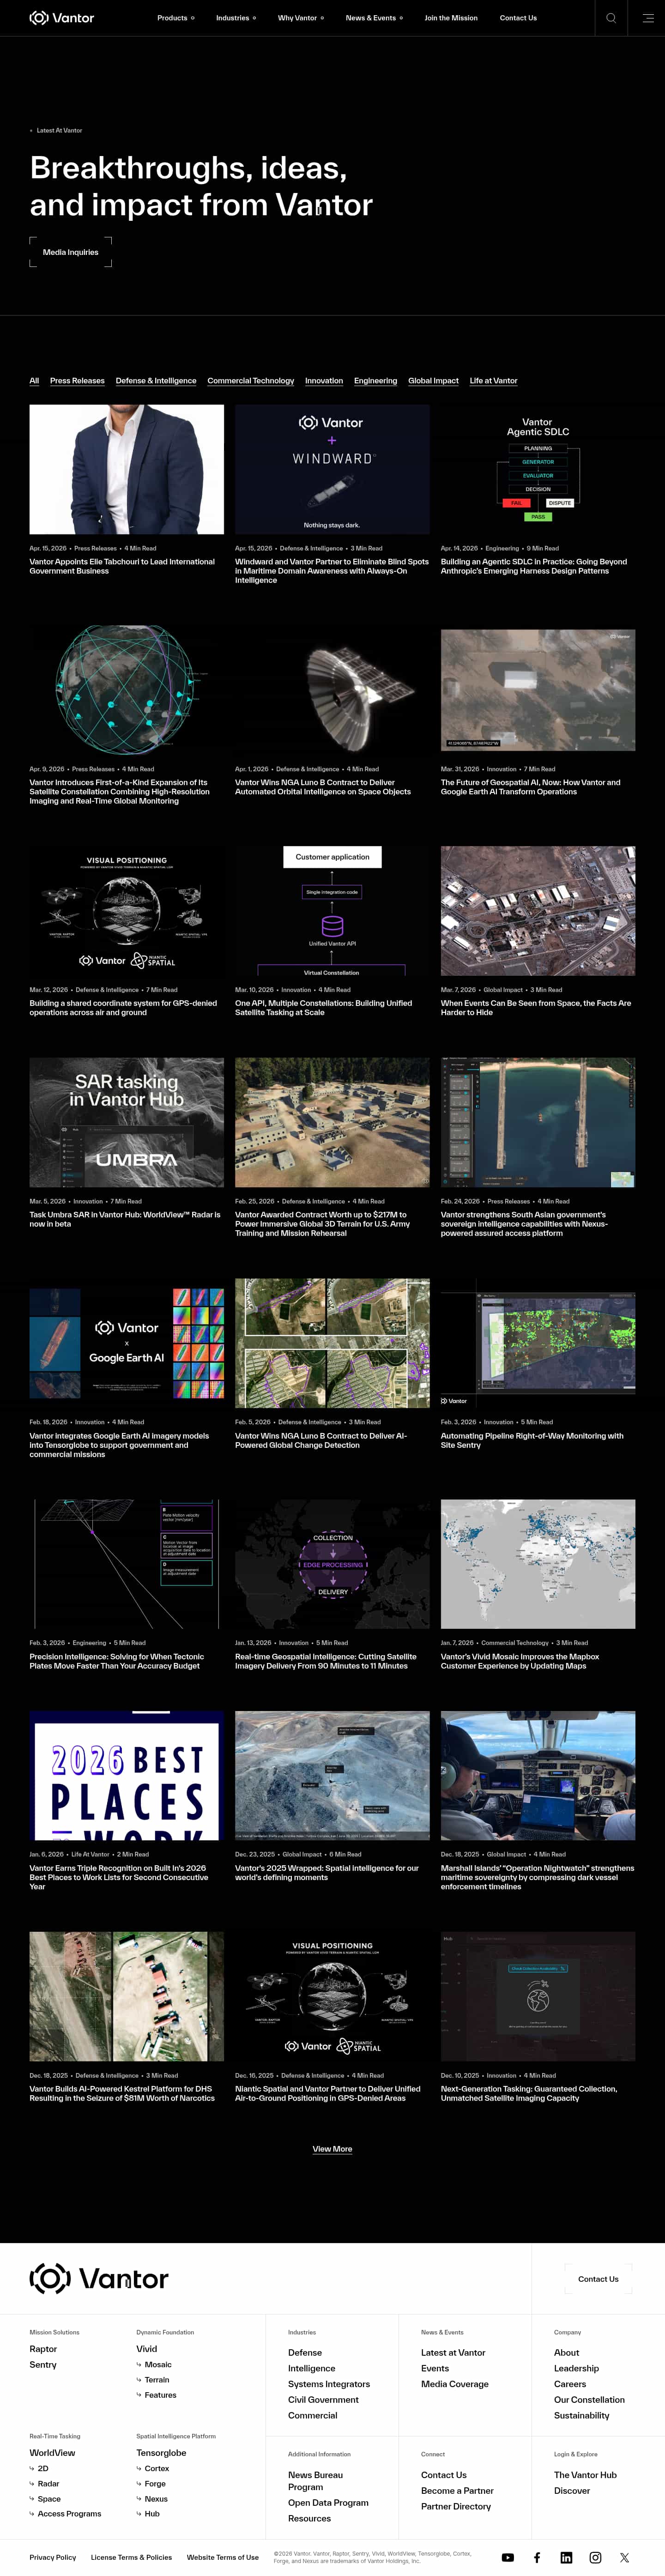
Task: Open footer Systems Integrators link
Action: point(329,2384)
